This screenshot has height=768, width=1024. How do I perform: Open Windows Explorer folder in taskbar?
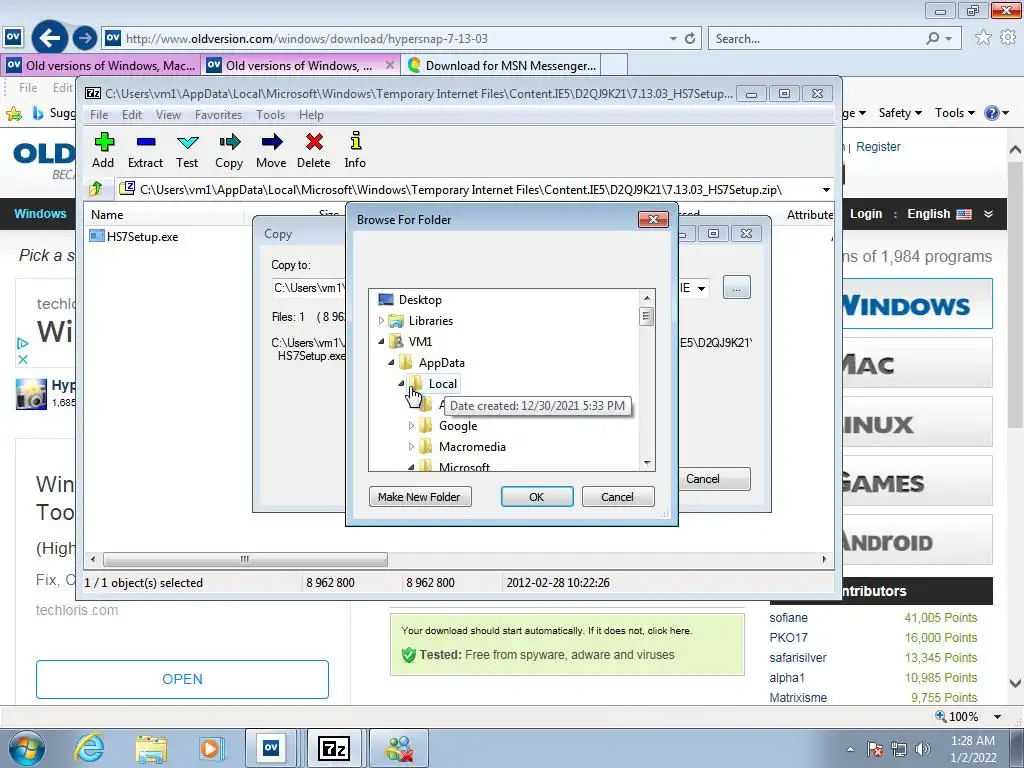pos(152,748)
